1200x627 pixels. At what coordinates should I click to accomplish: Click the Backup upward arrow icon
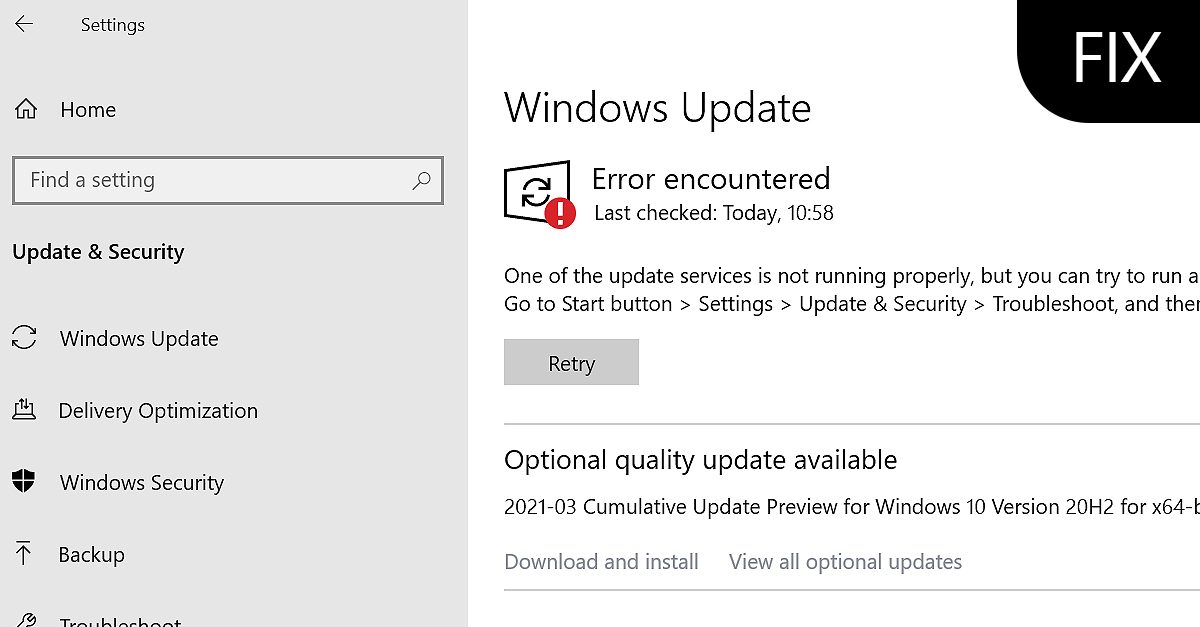24,554
